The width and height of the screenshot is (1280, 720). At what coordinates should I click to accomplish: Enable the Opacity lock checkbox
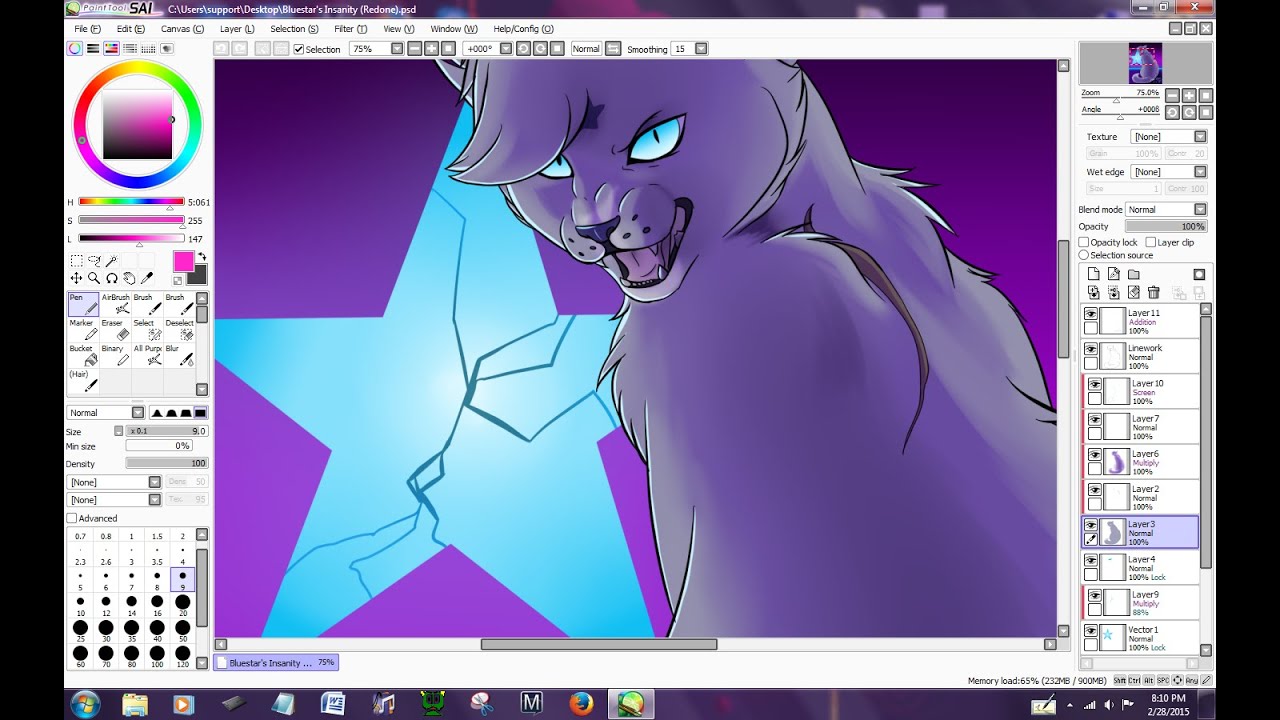(x=1084, y=242)
